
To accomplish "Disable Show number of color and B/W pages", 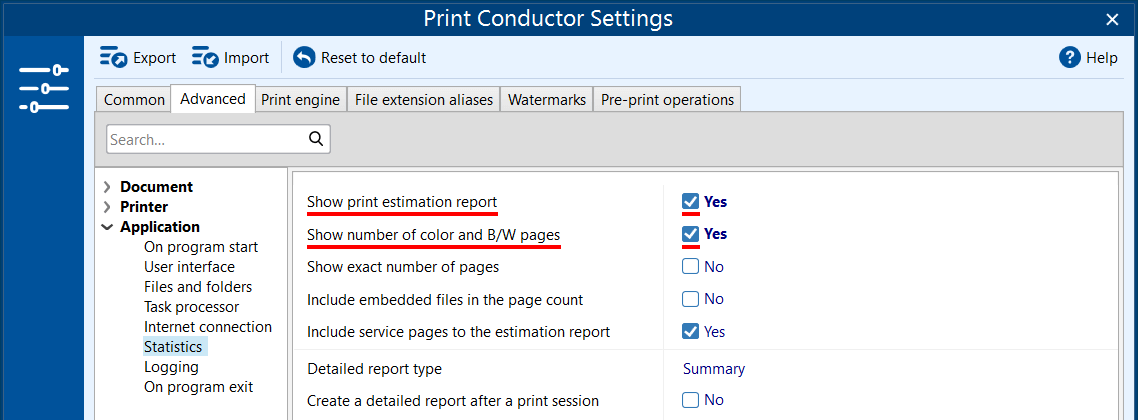I will coord(690,234).
